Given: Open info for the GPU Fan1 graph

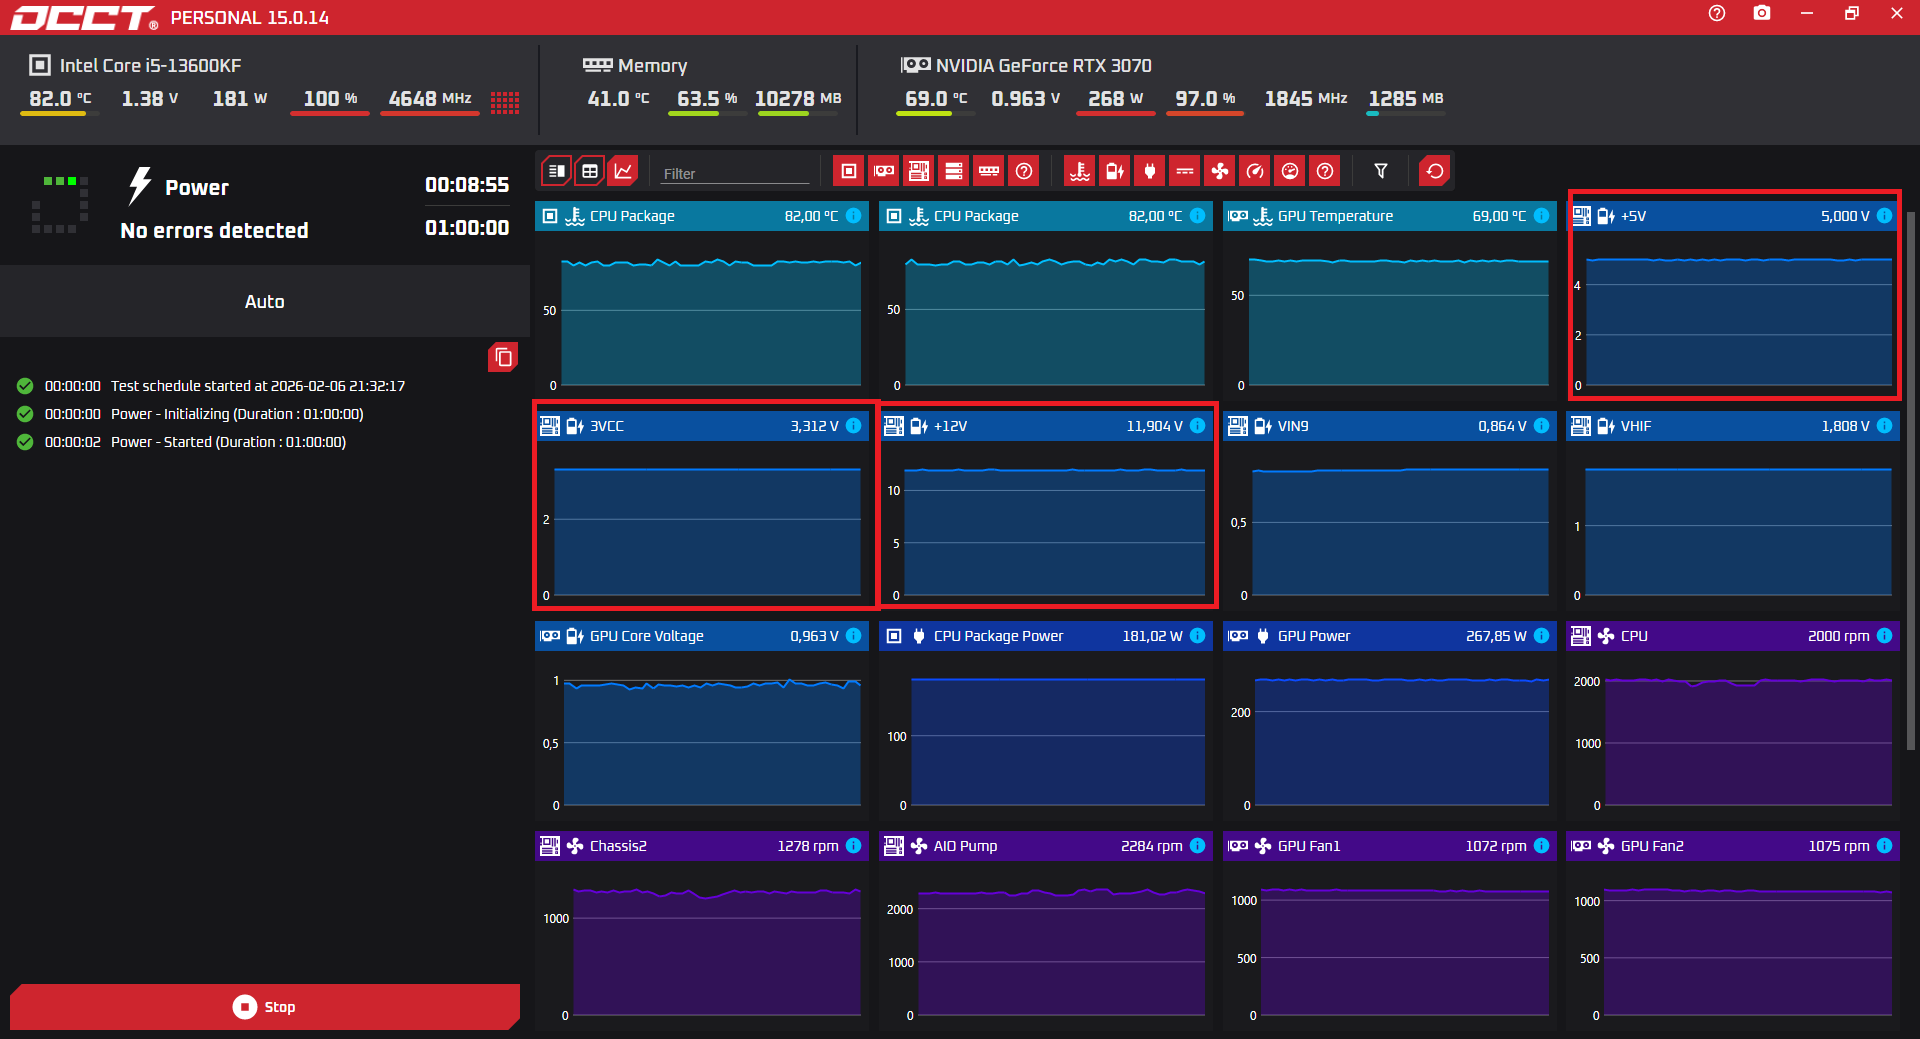Looking at the screenshot, I should [1541, 846].
